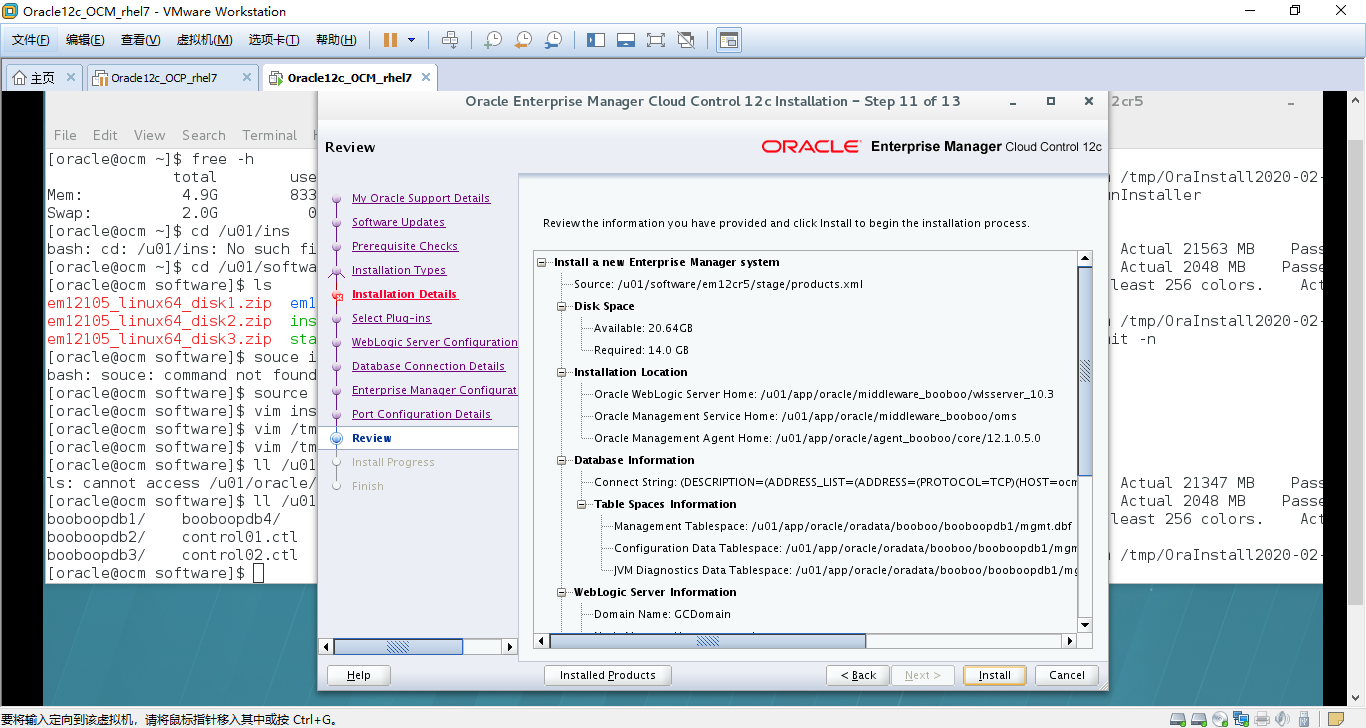Image resolution: width=1366 pixels, height=728 pixels.
Task: Go to WebLogic Server Configuration step
Action: pos(435,342)
